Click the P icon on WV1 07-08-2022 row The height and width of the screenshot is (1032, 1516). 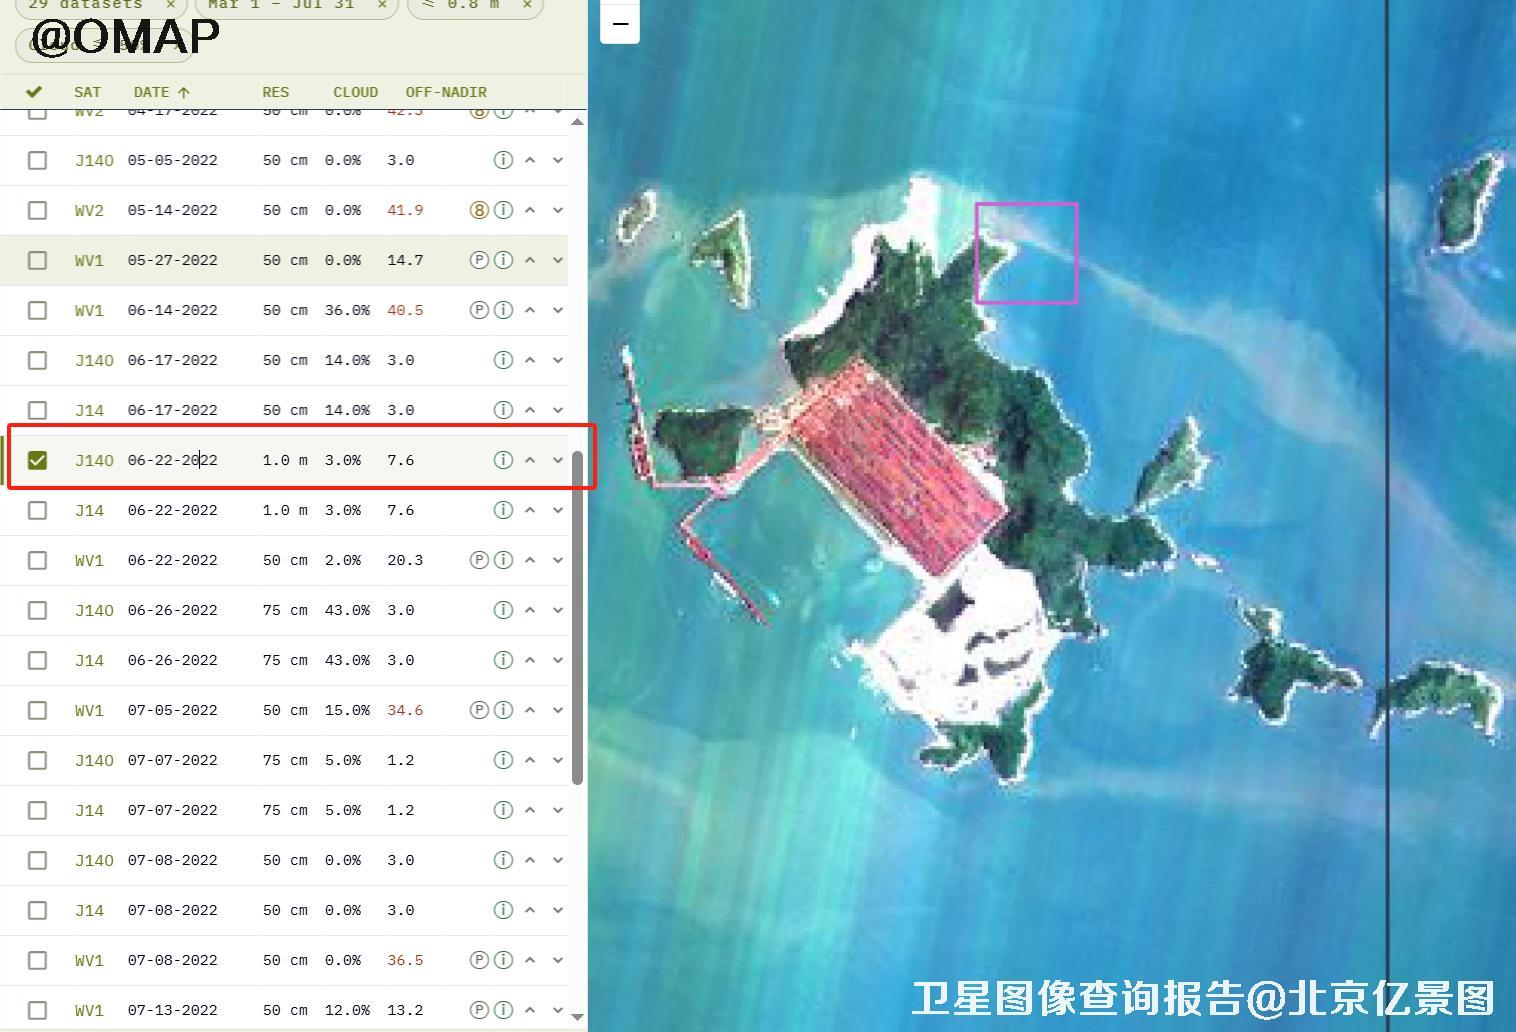[x=479, y=960]
